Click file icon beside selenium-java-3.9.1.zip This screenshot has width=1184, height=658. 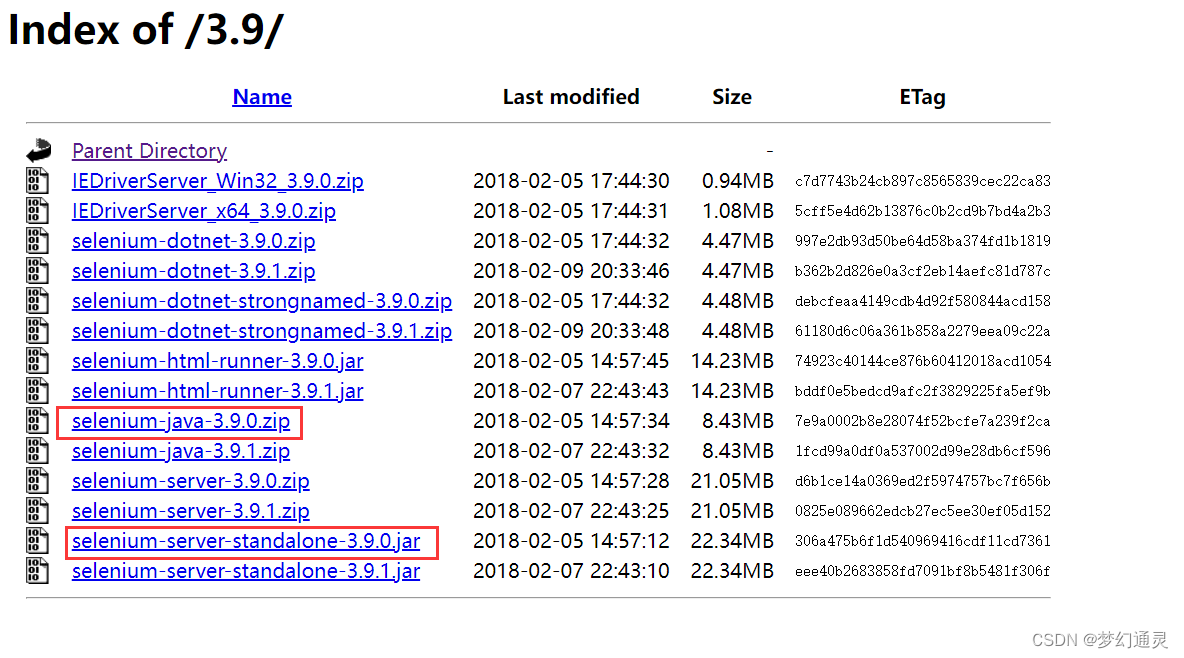pyautogui.click(x=37, y=451)
